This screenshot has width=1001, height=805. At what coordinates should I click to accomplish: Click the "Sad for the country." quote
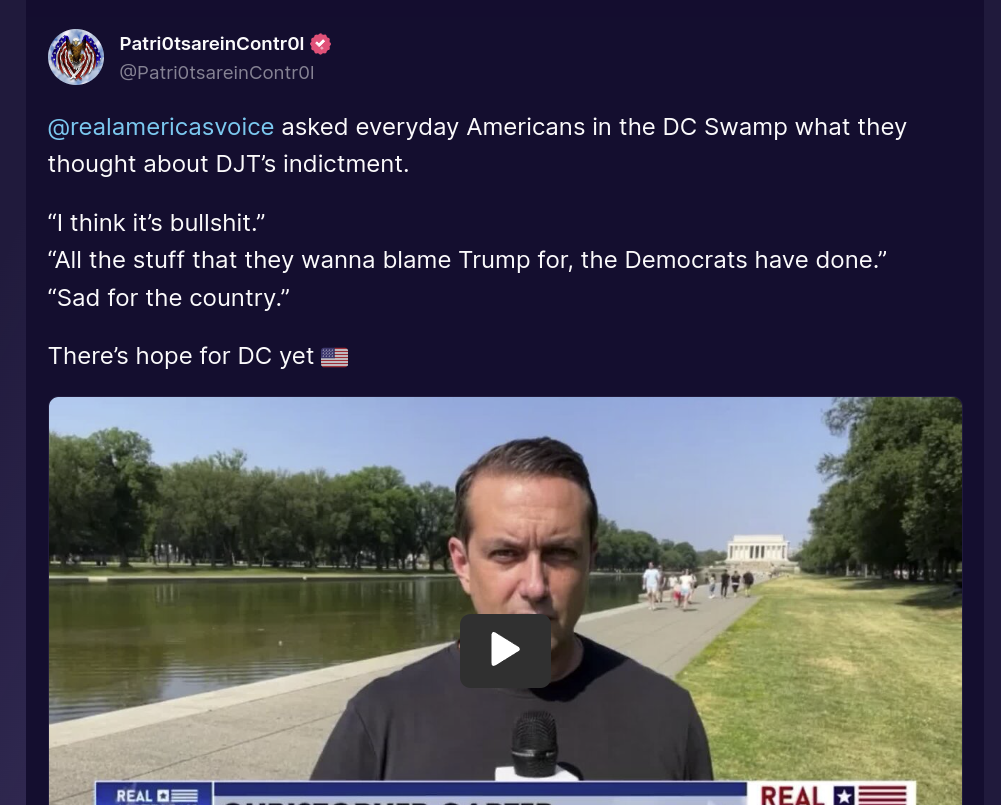coord(169,298)
